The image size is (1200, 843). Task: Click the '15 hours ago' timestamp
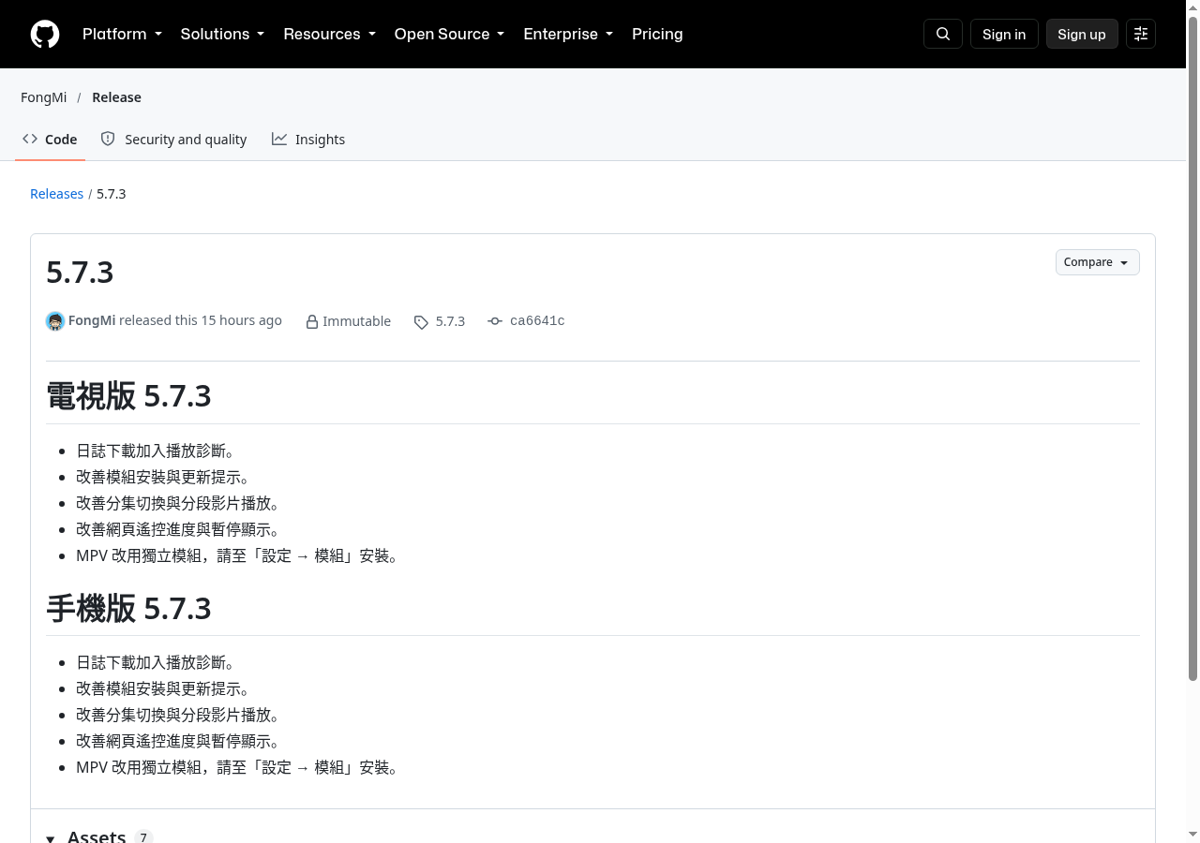coord(241,321)
